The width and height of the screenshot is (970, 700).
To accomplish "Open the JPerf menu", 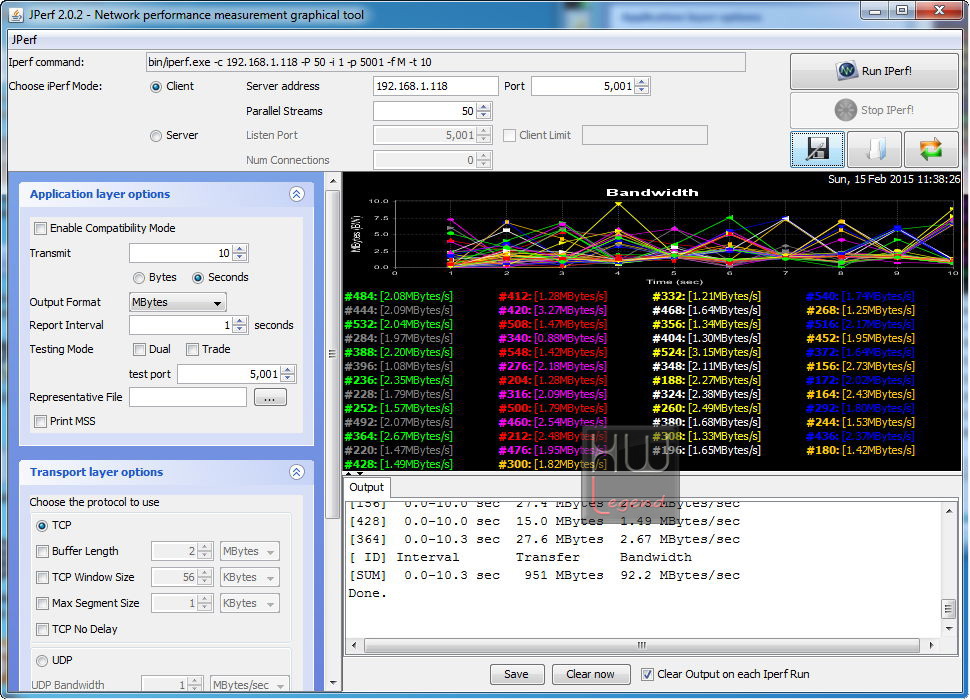I will (24, 40).
